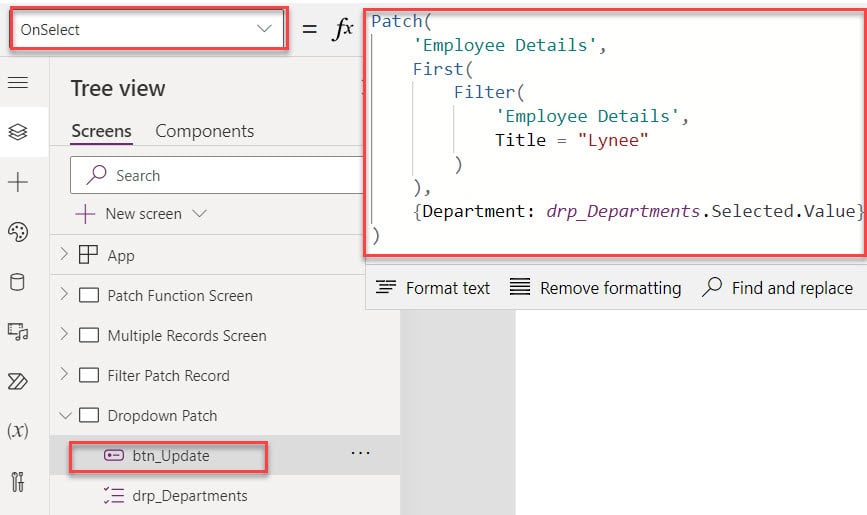Screen dimensions: 867x515
Task: Click the "Lynee" string in formula
Action: (x=612, y=140)
